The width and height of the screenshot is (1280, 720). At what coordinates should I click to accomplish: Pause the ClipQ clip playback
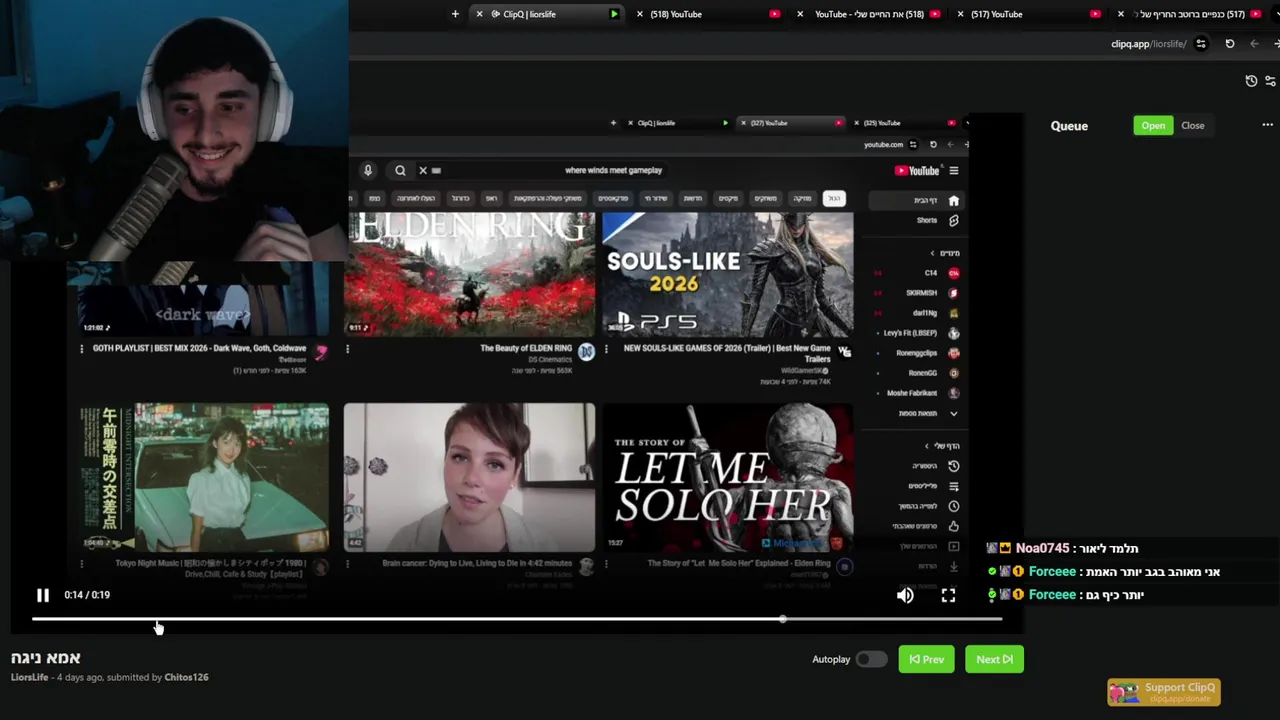[x=43, y=595]
